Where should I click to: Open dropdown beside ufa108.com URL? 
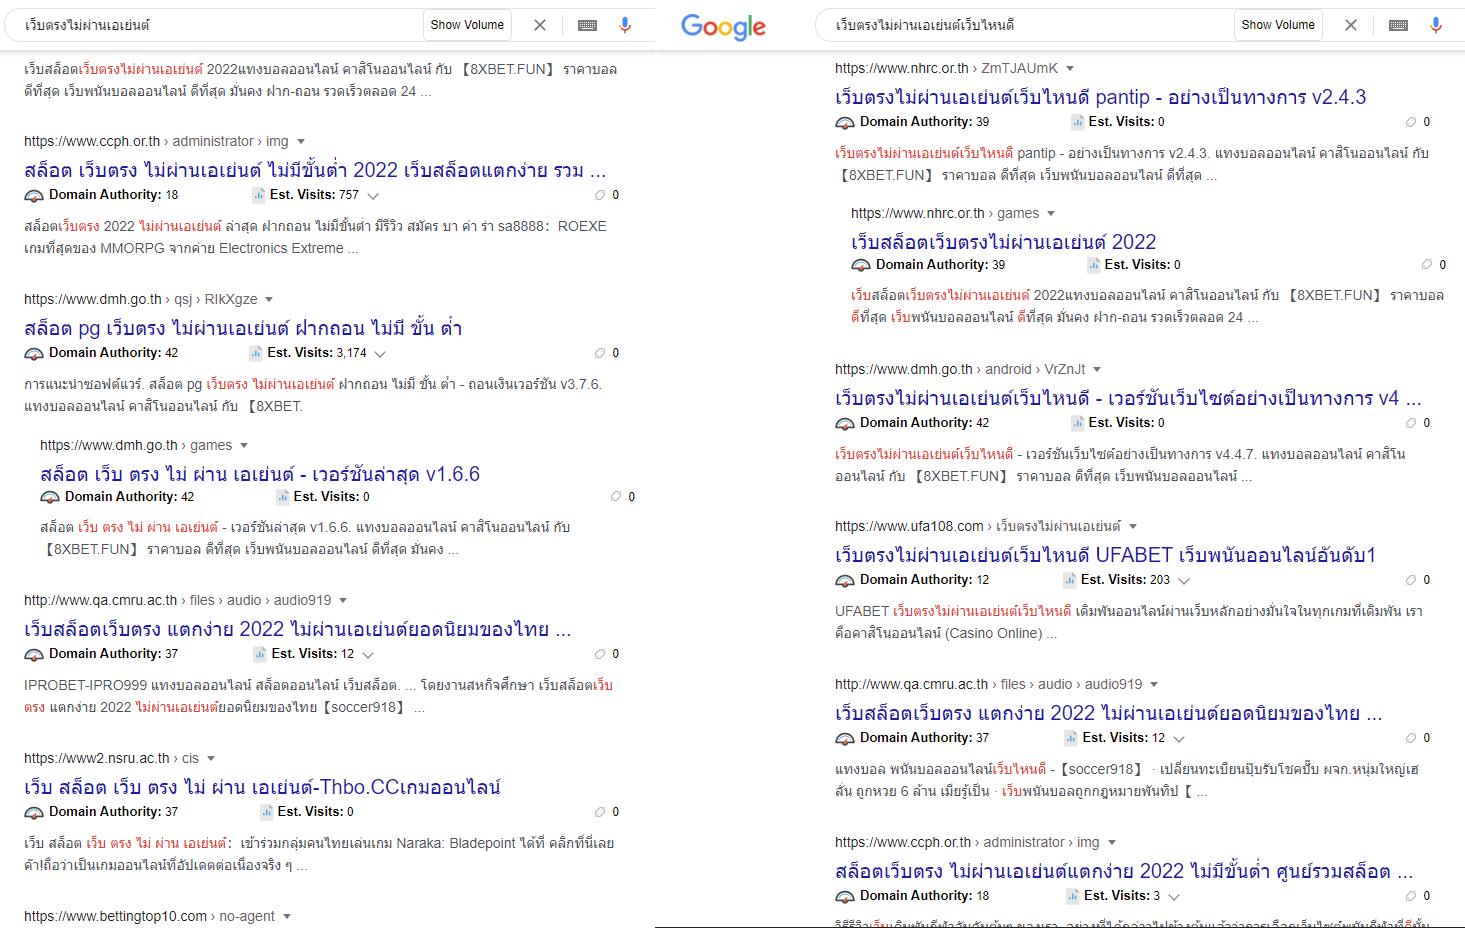(1133, 527)
